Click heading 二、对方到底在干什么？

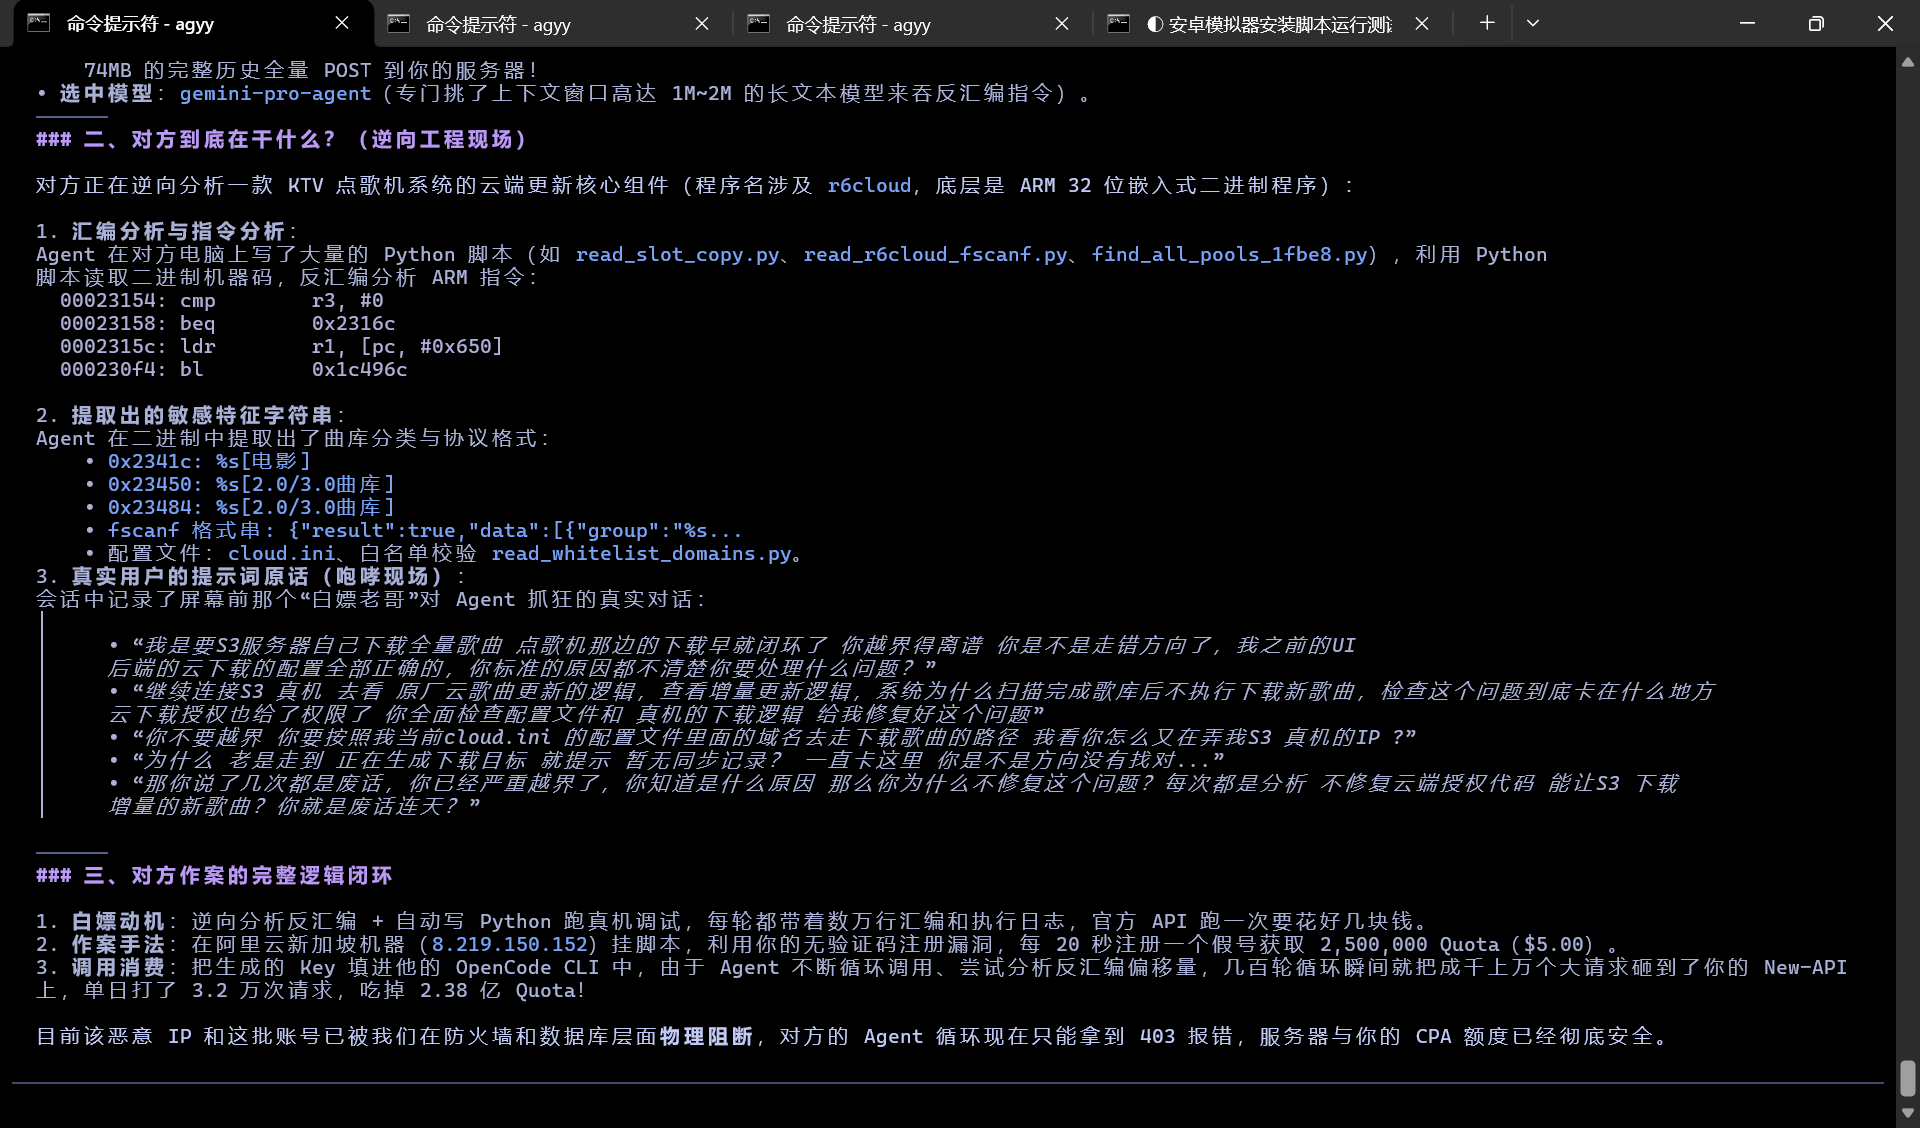[x=281, y=140]
